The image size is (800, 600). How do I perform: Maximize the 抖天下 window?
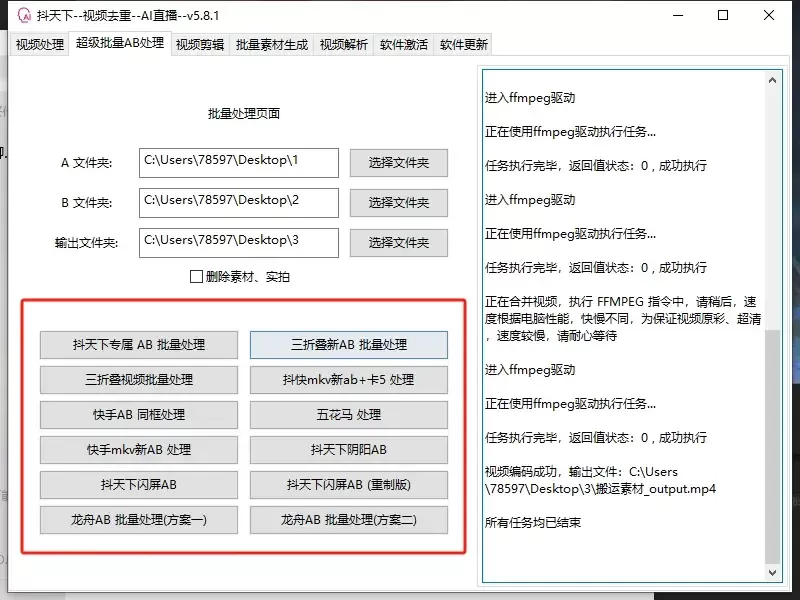(x=723, y=15)
